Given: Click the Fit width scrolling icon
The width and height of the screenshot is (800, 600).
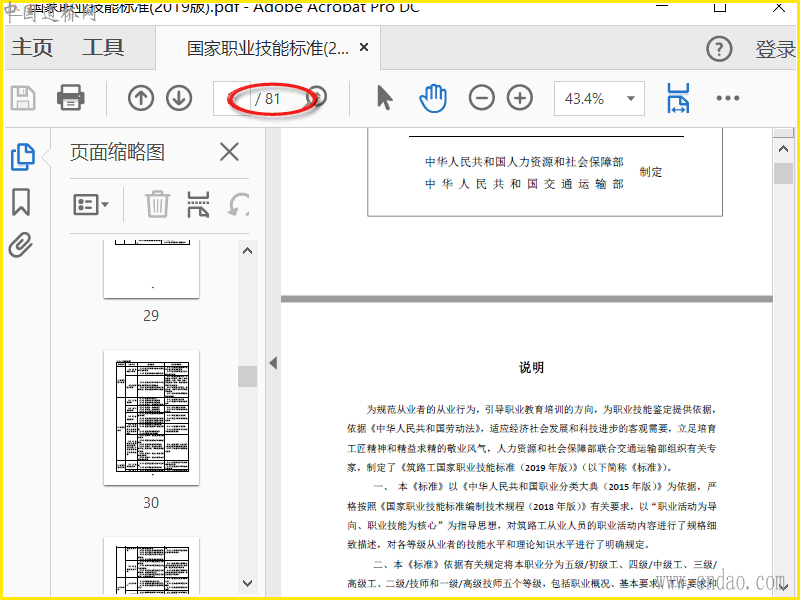Looking at the screenshot, I should 678,98.
